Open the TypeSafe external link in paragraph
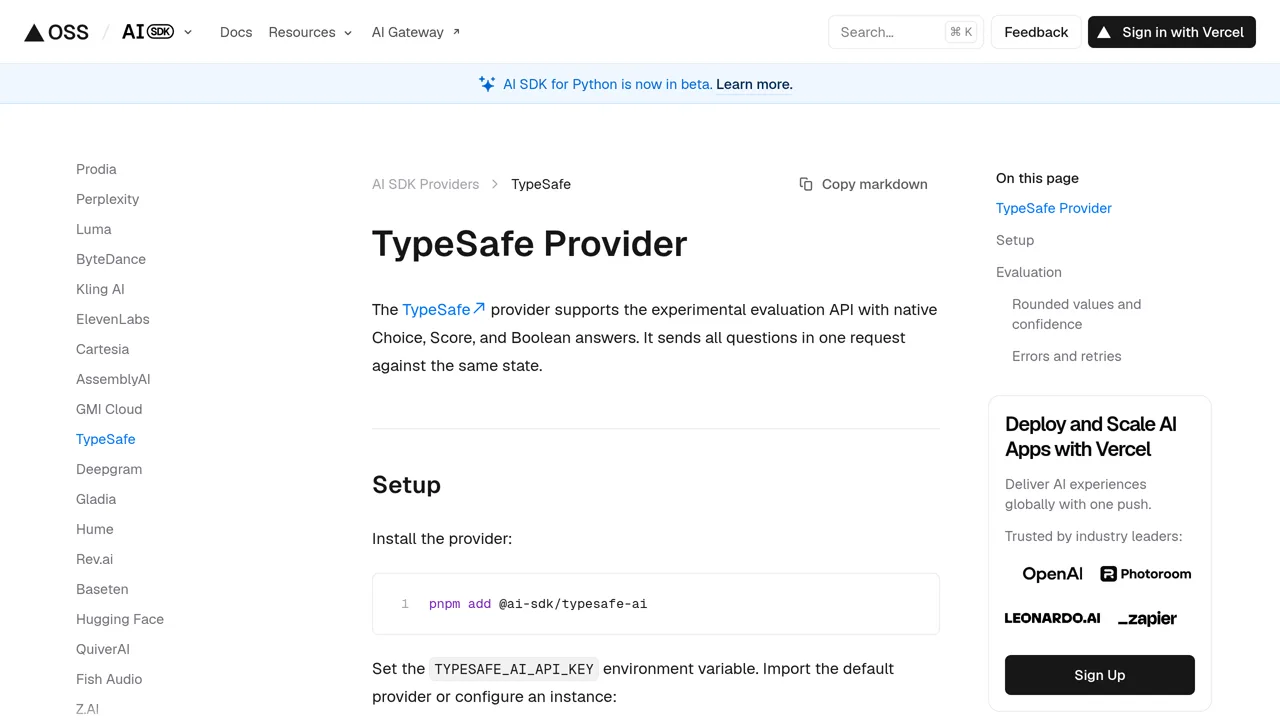1280x720 pixels. coord(444,309)
